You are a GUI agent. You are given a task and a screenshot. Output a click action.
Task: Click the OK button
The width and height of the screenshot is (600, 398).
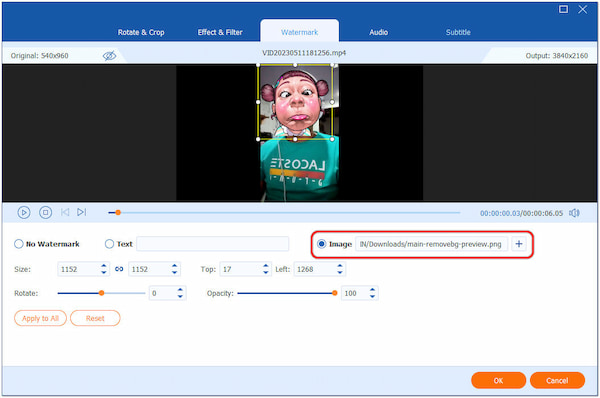(x=498, y=380)
